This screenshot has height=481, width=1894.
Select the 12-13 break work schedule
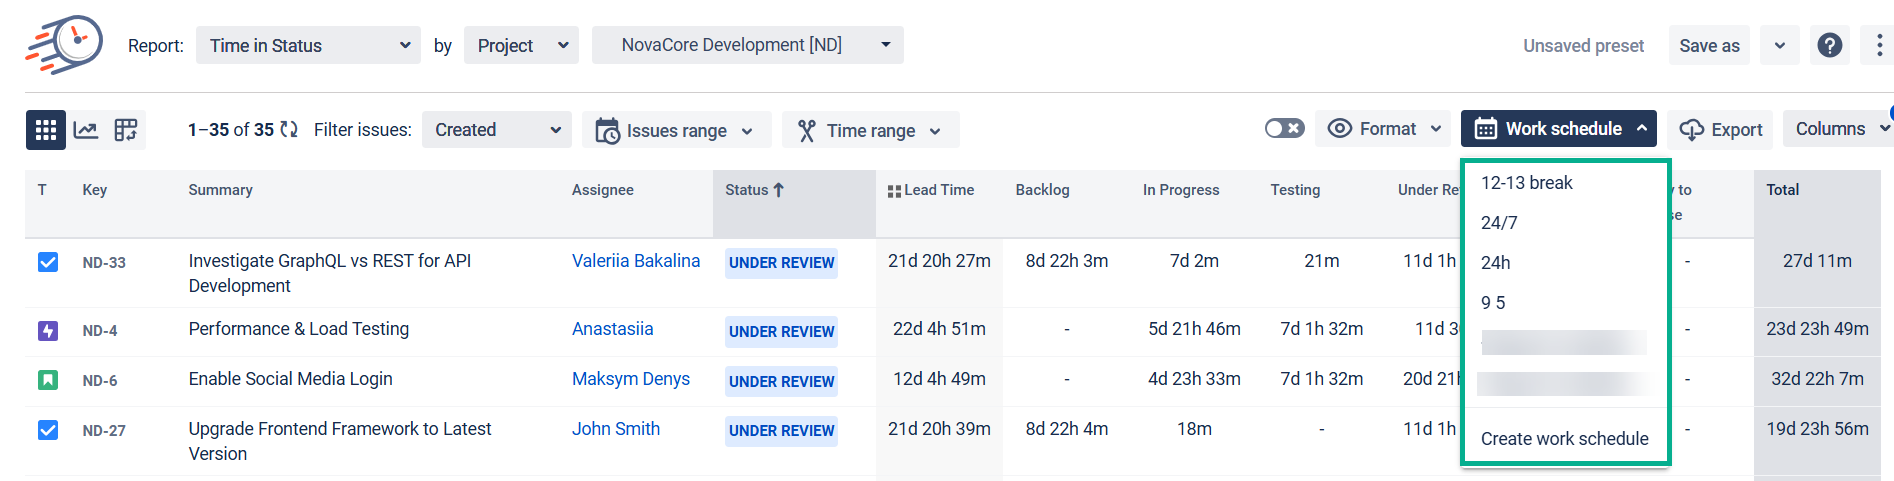(x=1526, y=183)
